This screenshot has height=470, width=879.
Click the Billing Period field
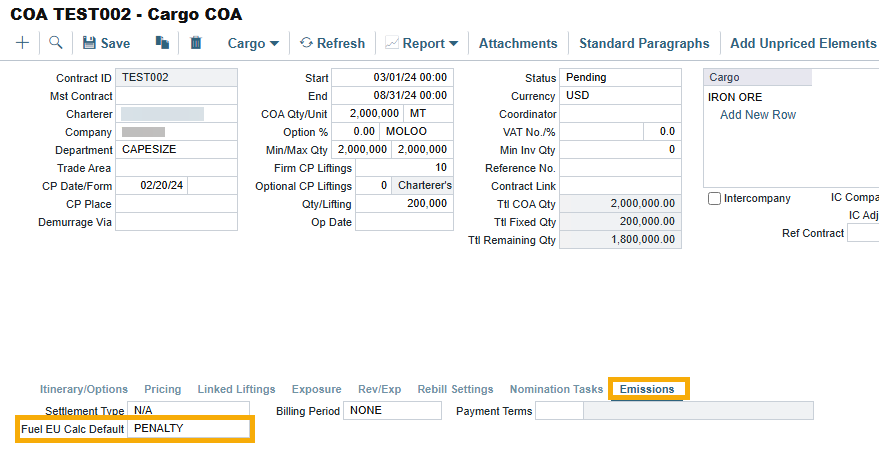click(392, 411)
